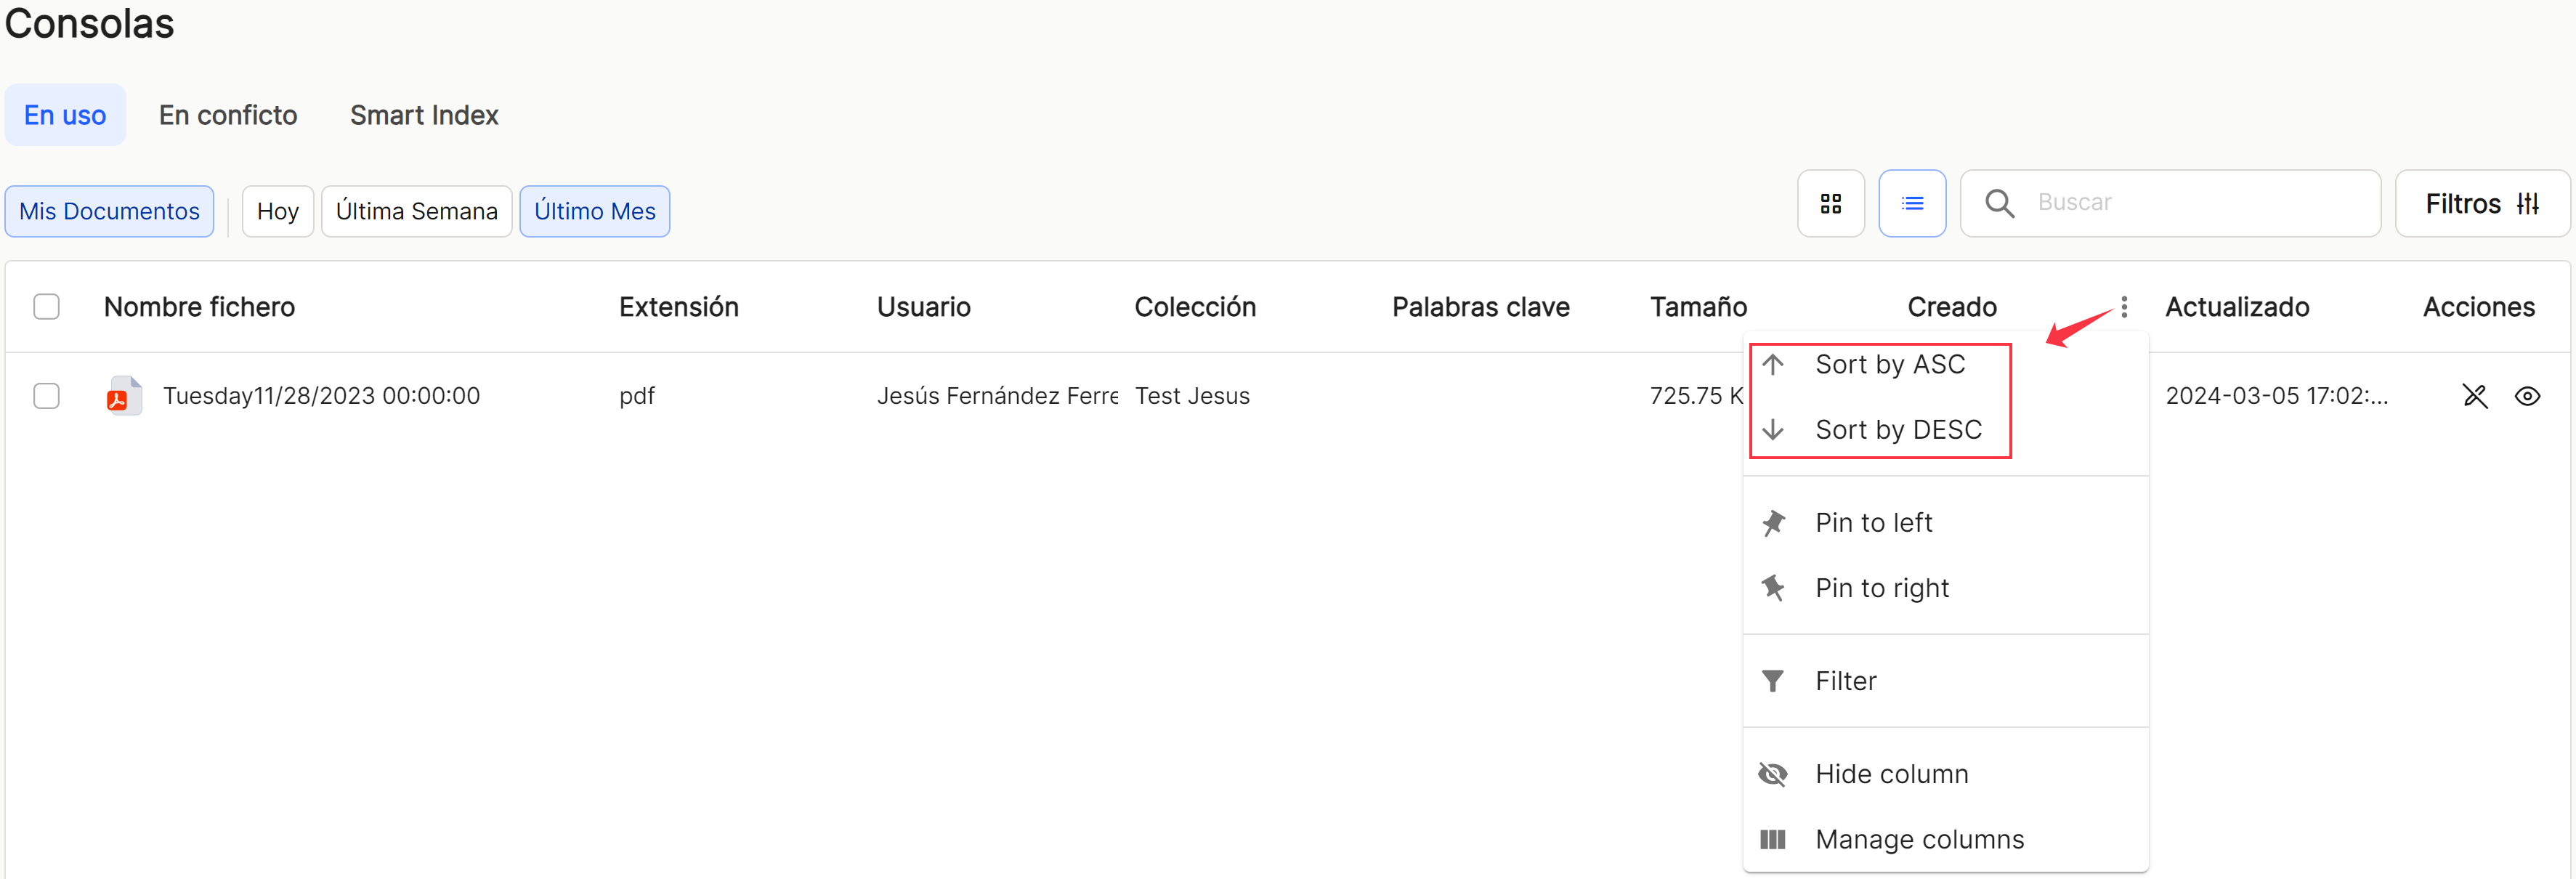Switch to grid view layout

pos(1830,204)
